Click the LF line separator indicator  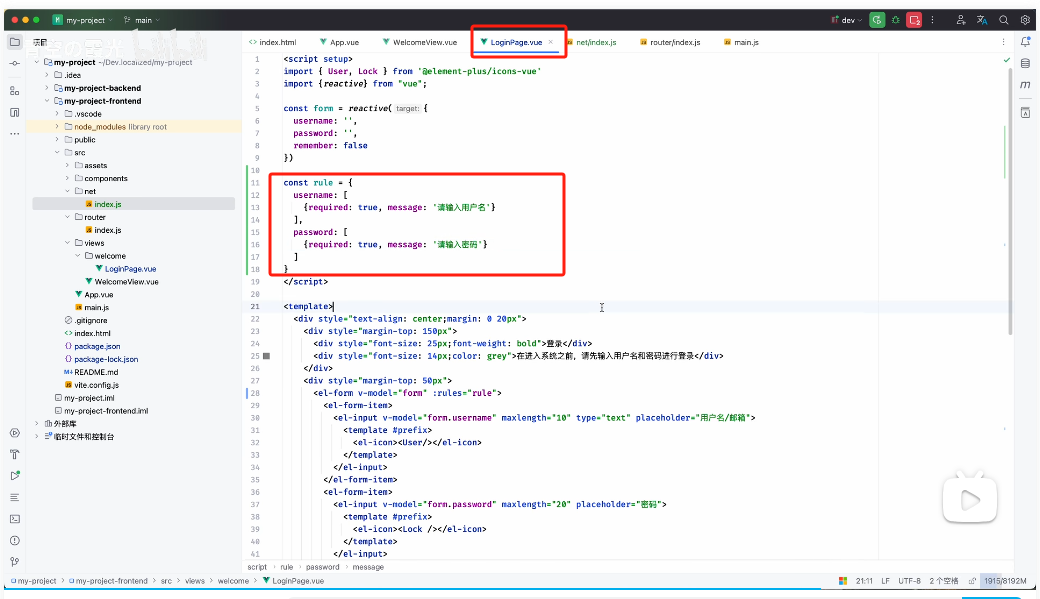[885, 581]
